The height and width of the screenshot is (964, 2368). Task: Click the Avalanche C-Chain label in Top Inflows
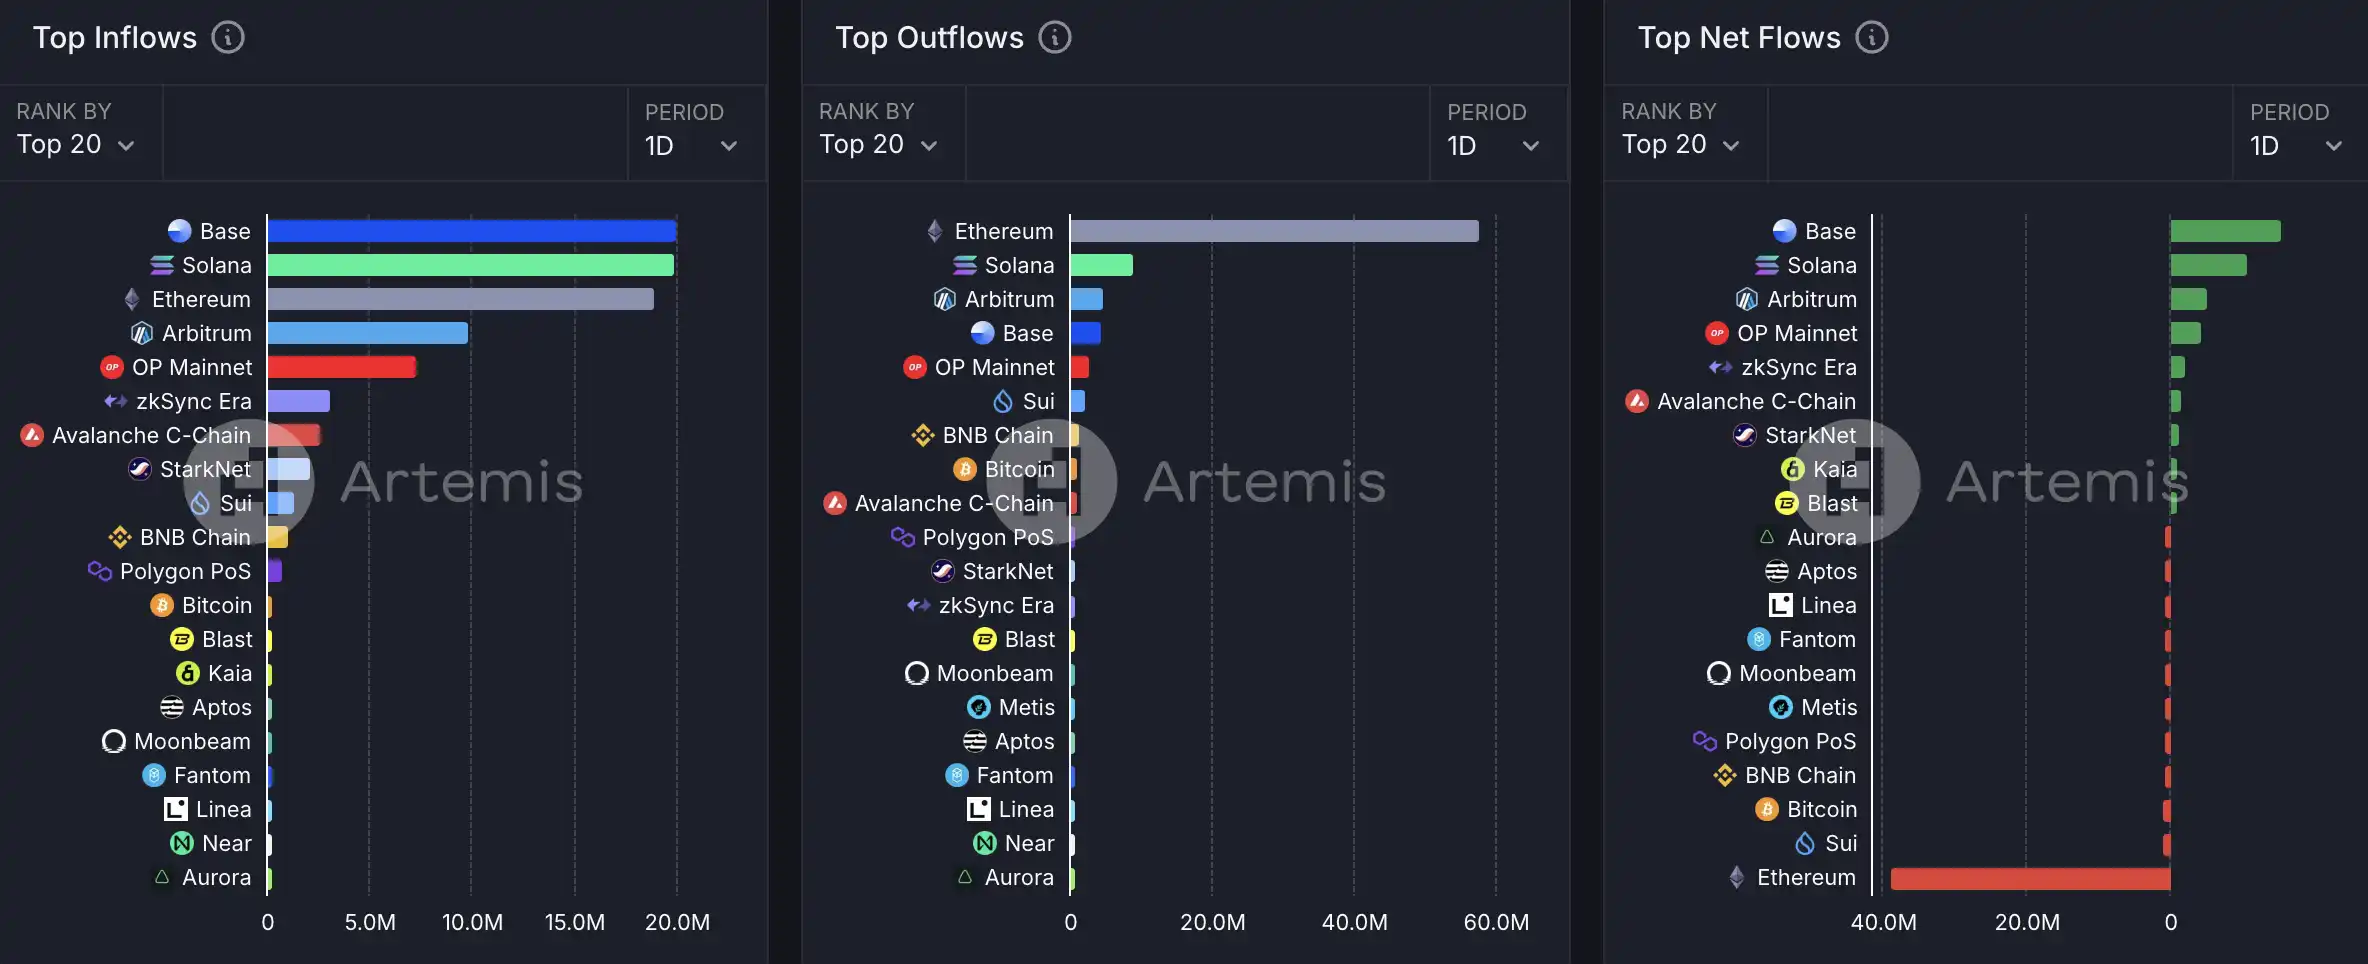pos(151,435)
